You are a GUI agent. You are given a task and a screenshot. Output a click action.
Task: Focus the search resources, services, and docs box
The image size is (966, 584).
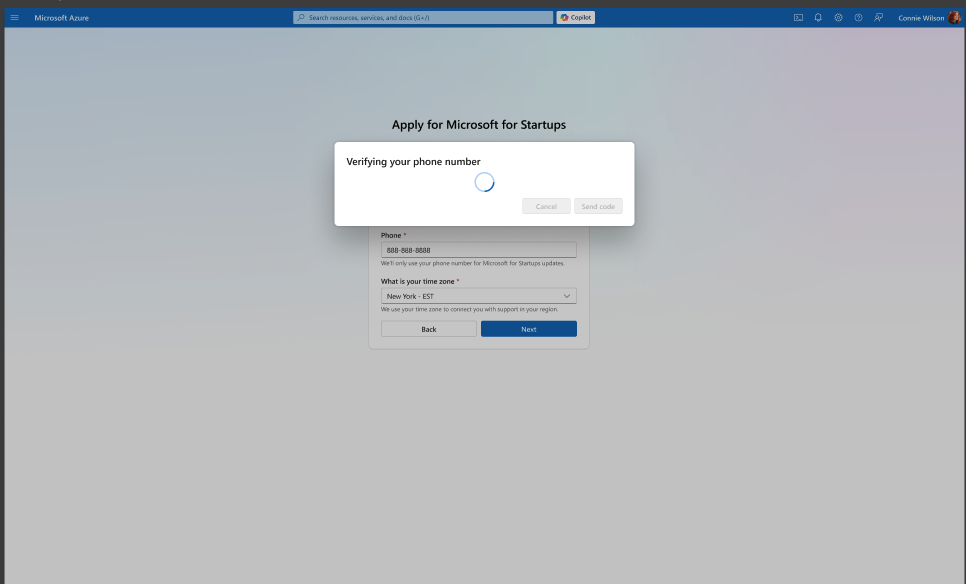(x=423, y=17)
